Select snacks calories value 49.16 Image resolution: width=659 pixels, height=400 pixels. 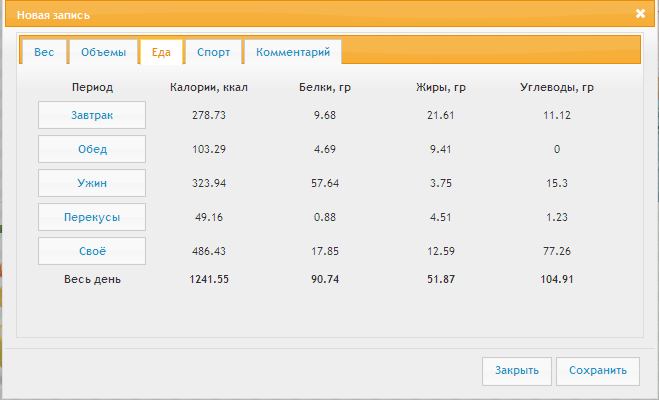pyautogui.click(x=209, y=217)
